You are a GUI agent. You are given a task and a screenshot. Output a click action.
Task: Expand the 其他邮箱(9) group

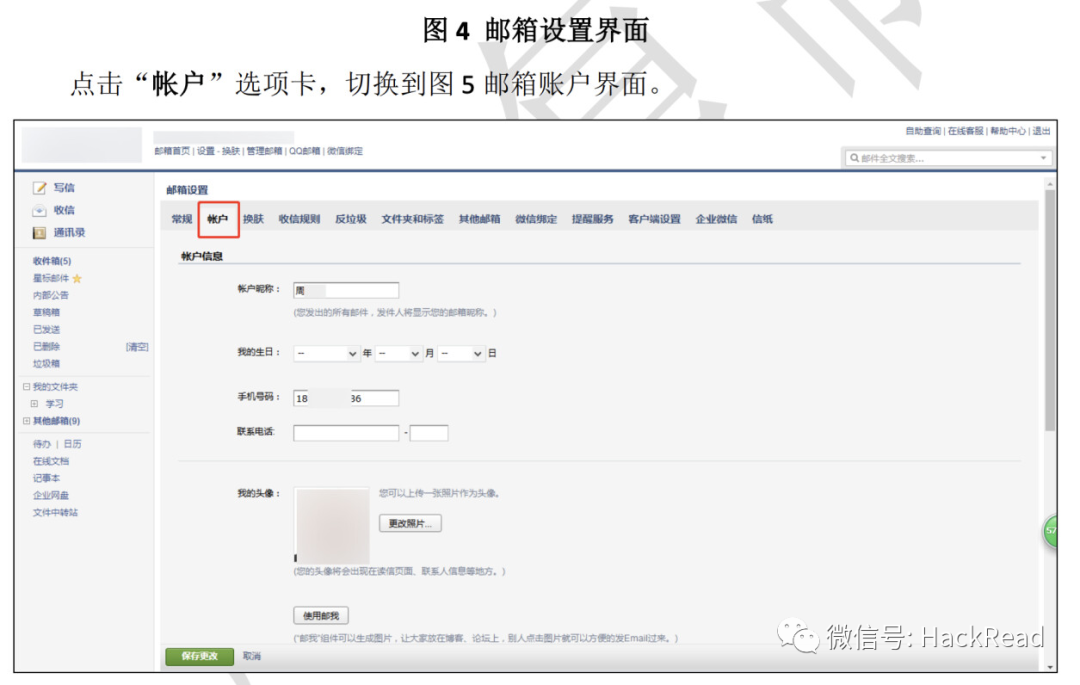[x=26, y=421]
